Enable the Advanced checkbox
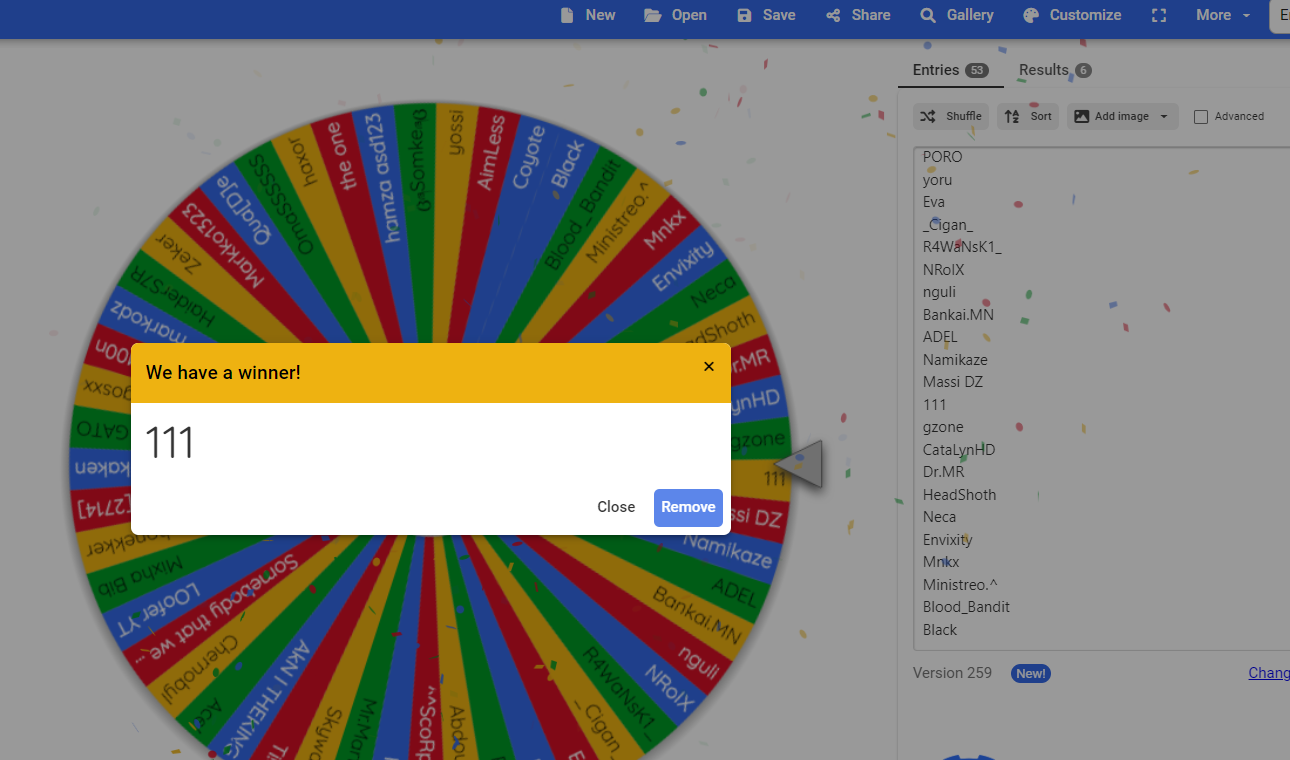 tap(1201, 117)
